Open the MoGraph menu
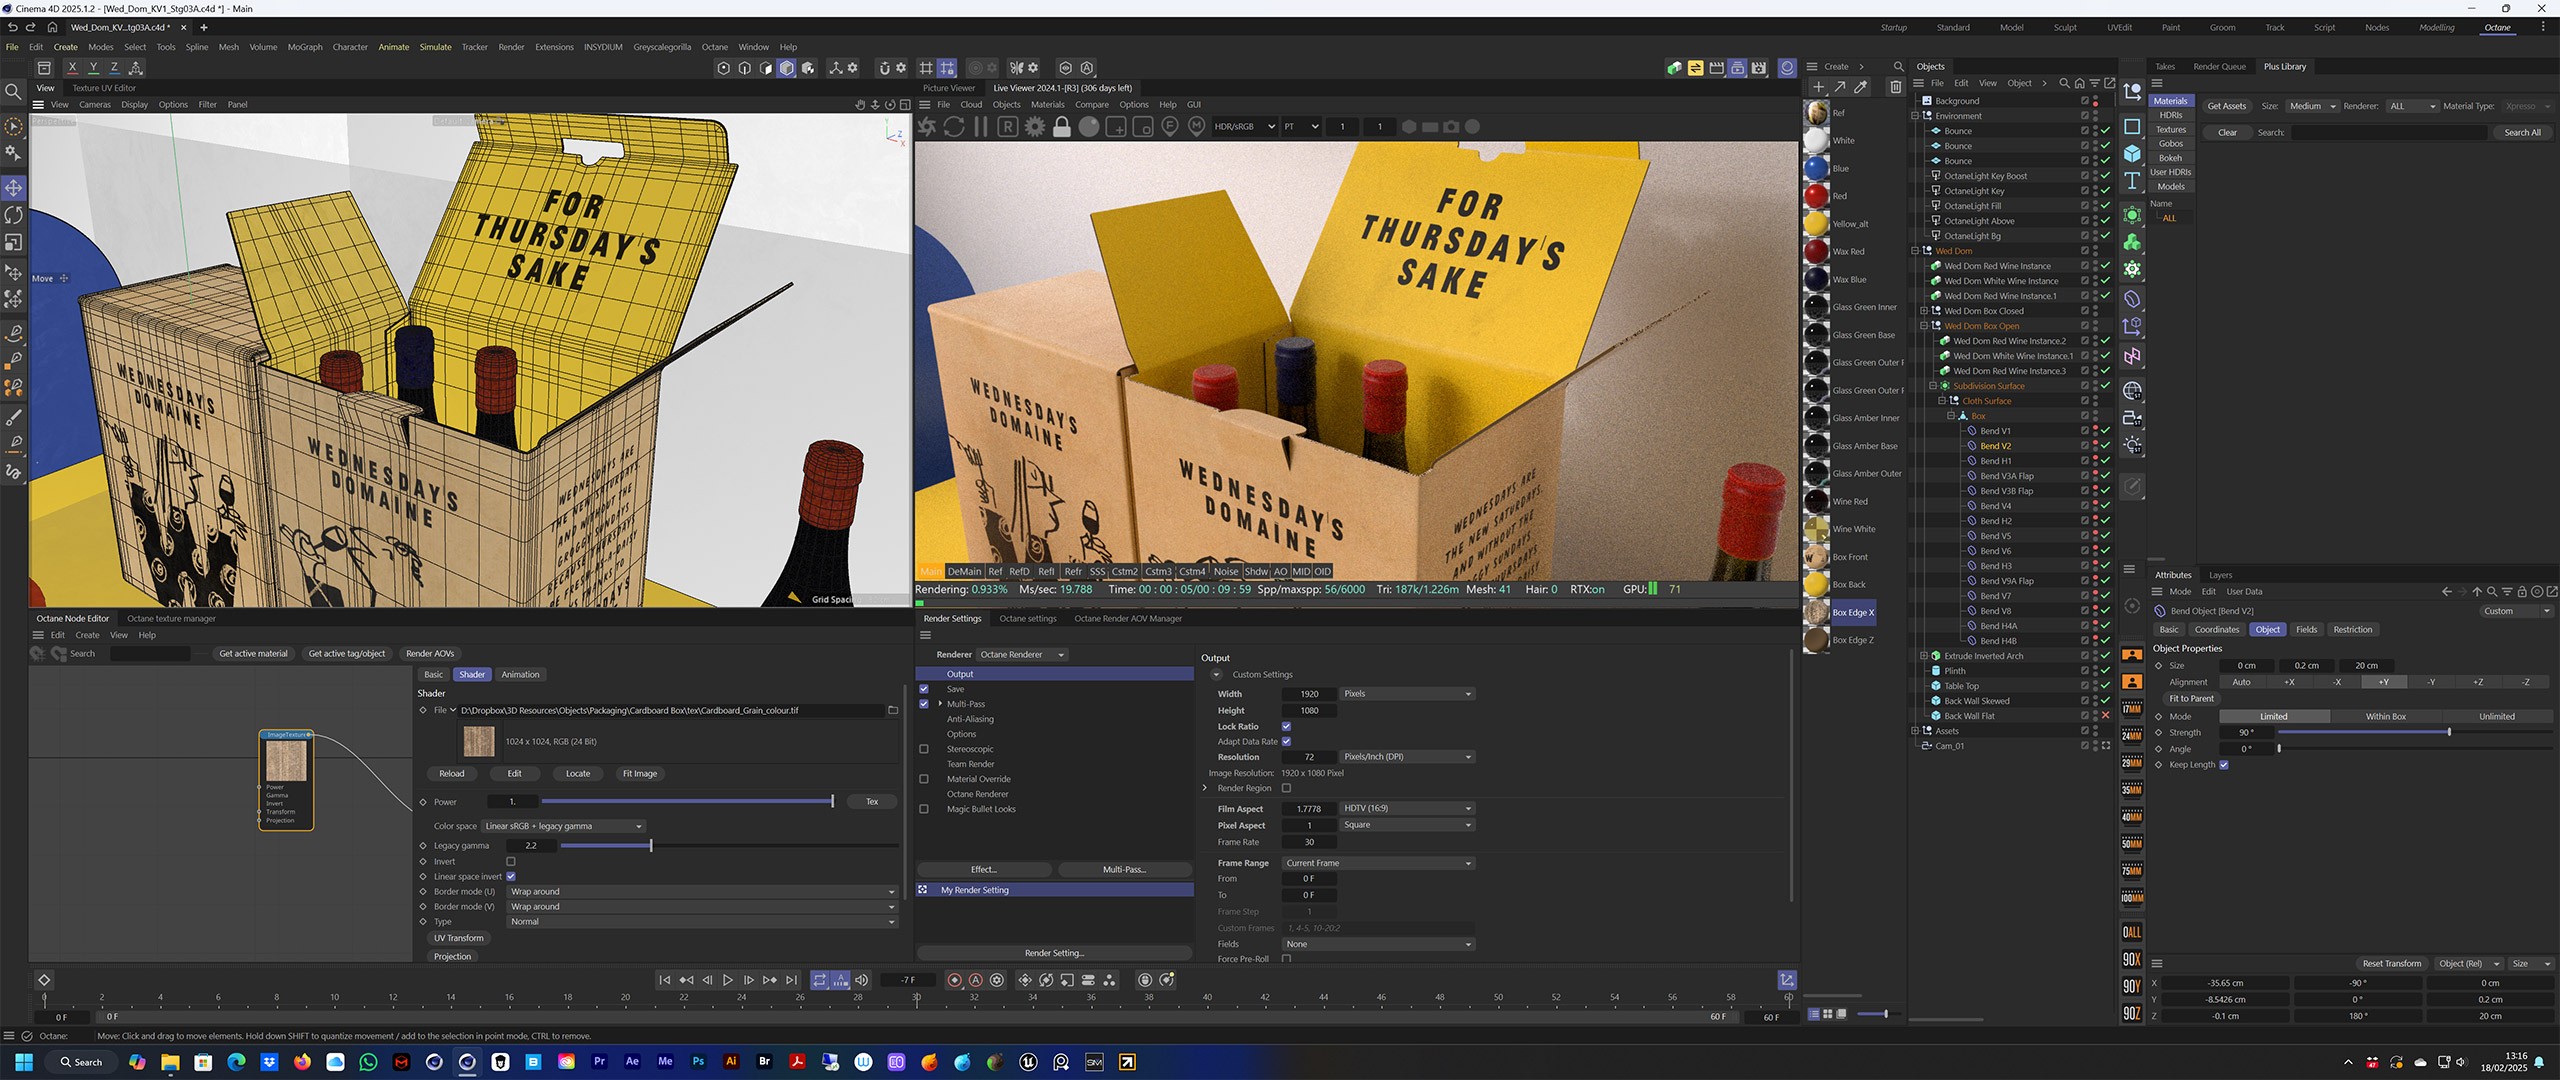 click(305, 47)
